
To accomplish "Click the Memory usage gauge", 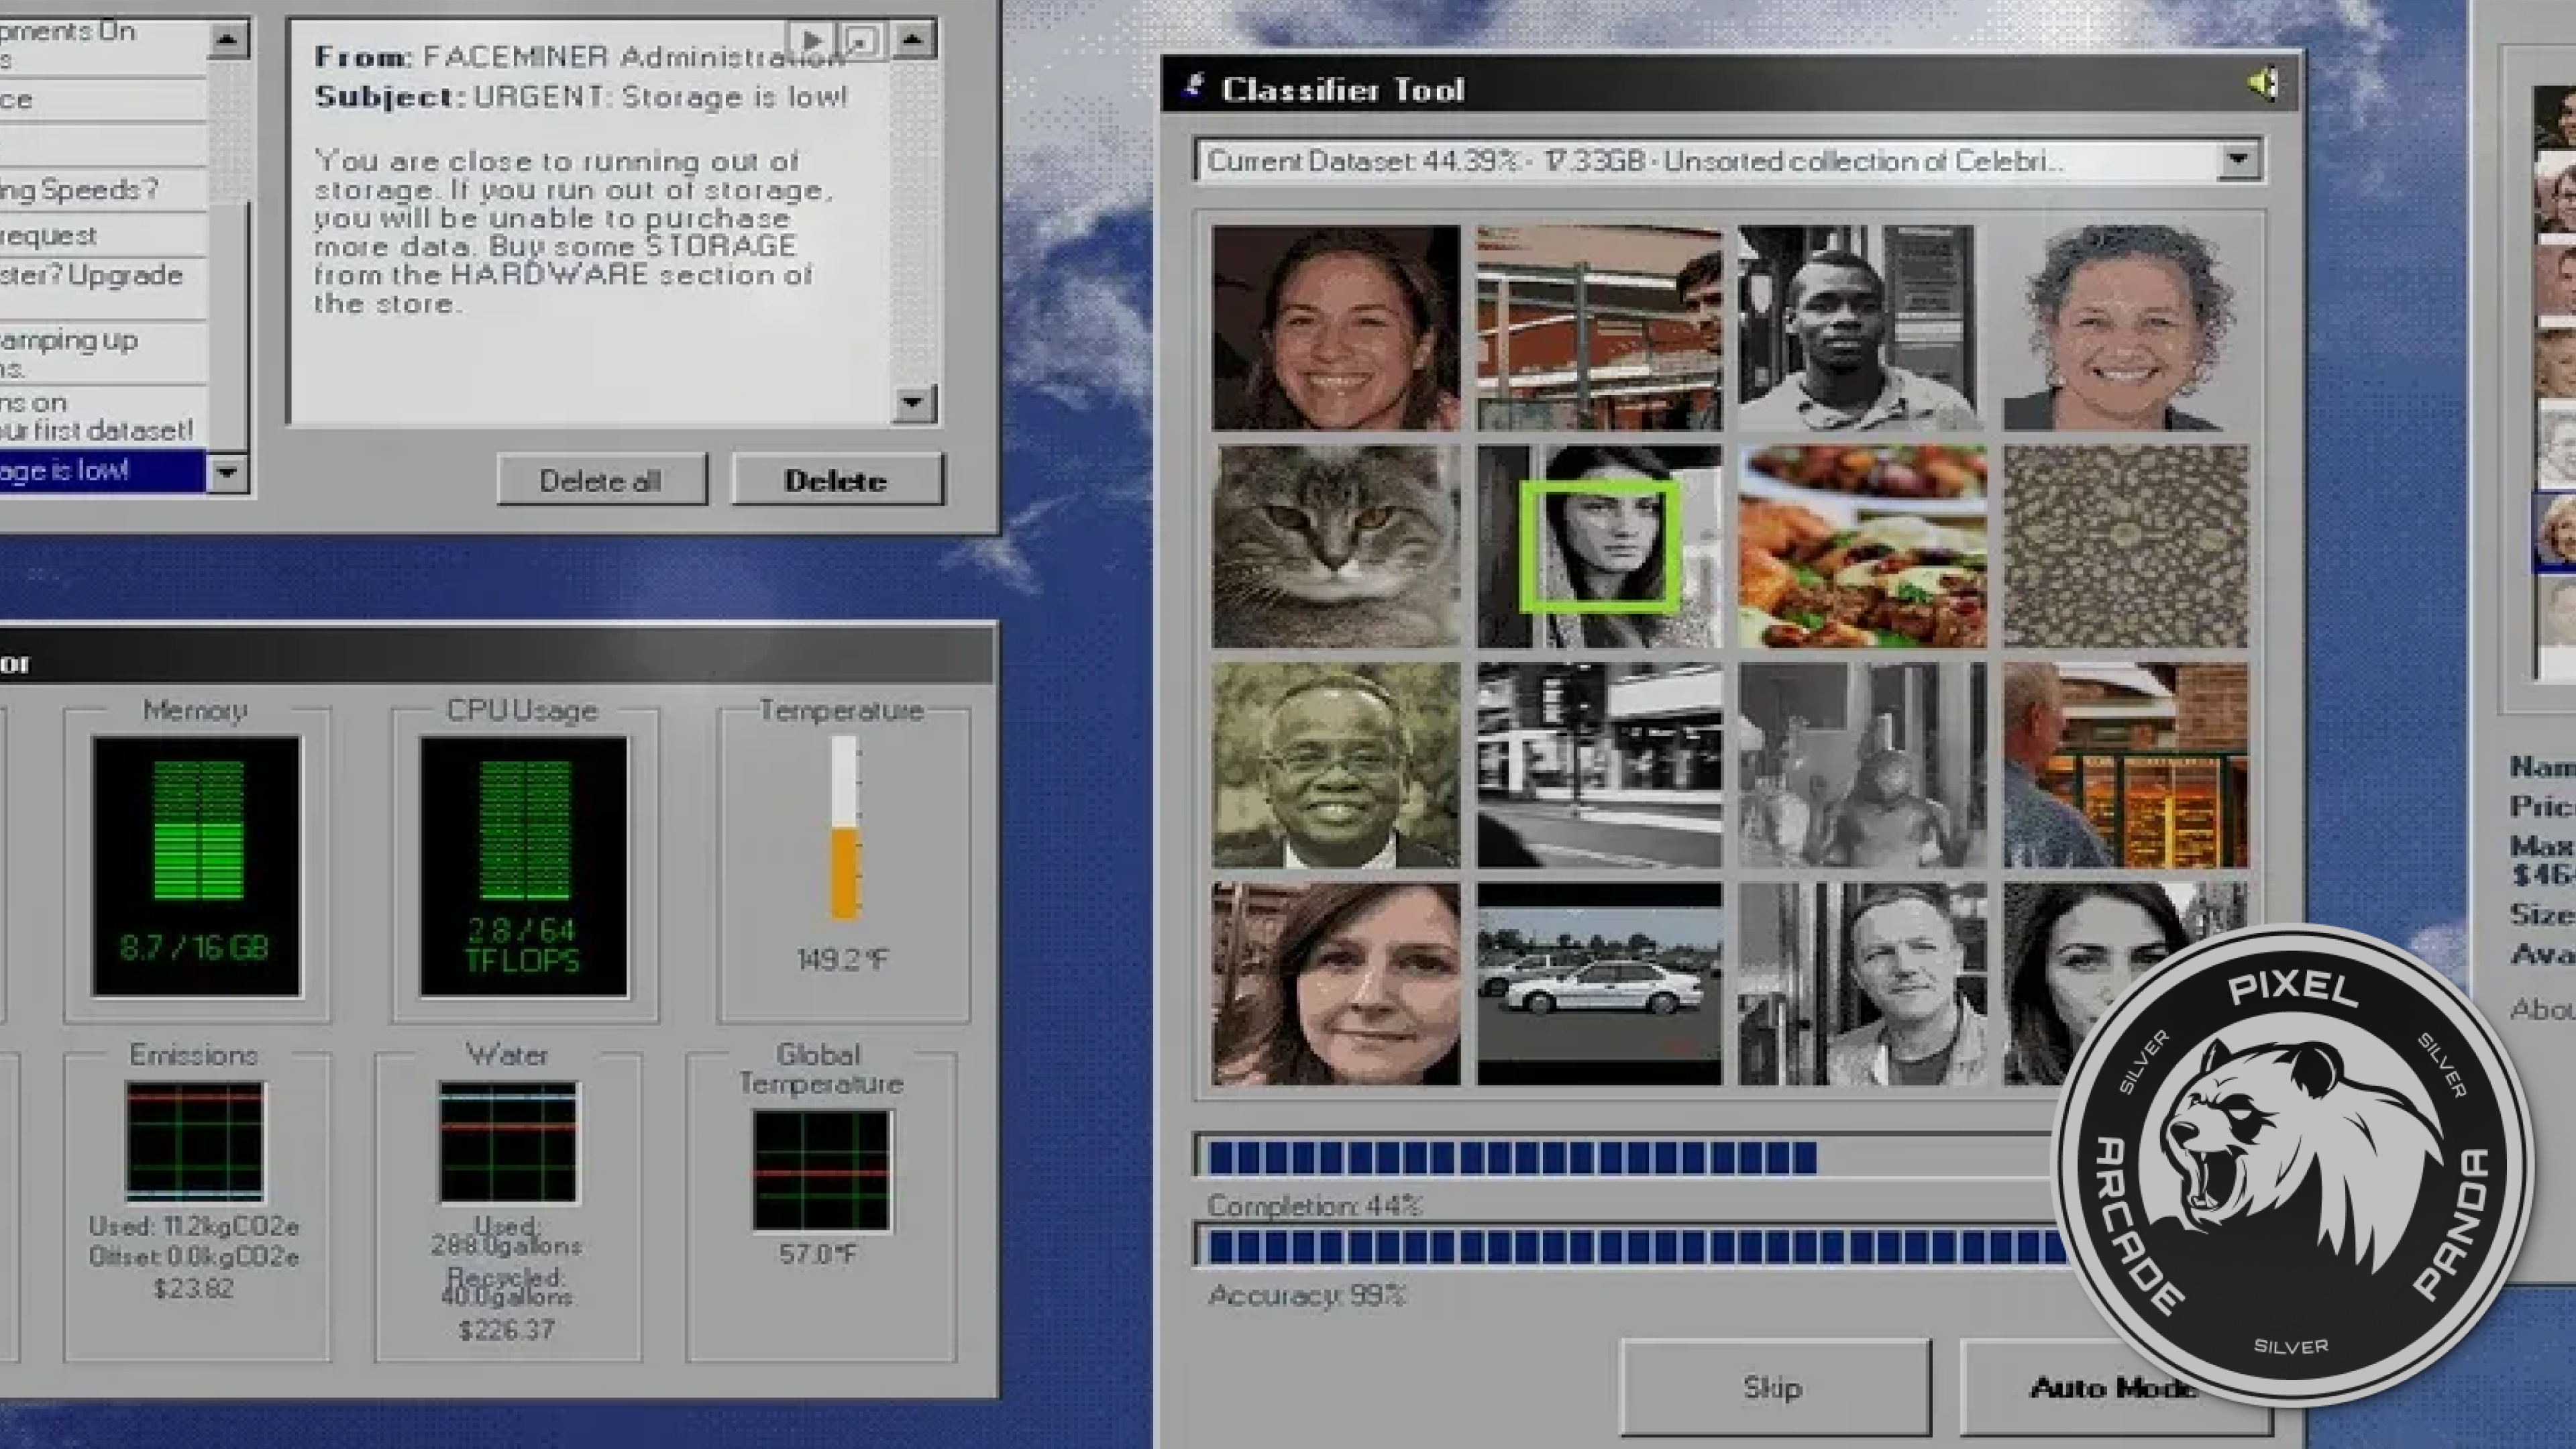I will pyautogui.click(x=196, y=866).
